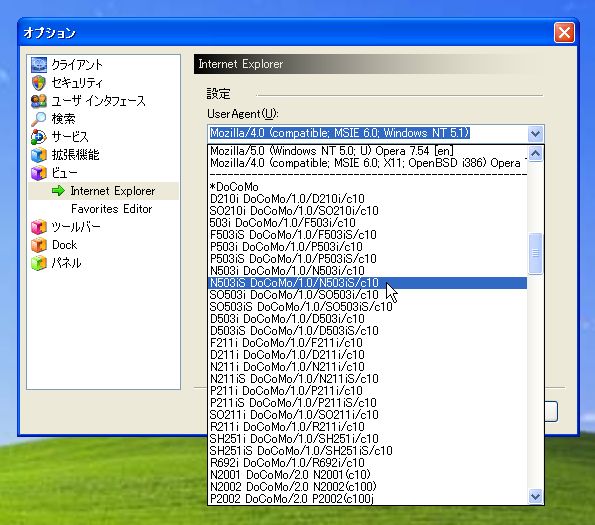Open the セキュリティ settings page
This screenshot has height=525, width=595.
(x=77, y=83)
